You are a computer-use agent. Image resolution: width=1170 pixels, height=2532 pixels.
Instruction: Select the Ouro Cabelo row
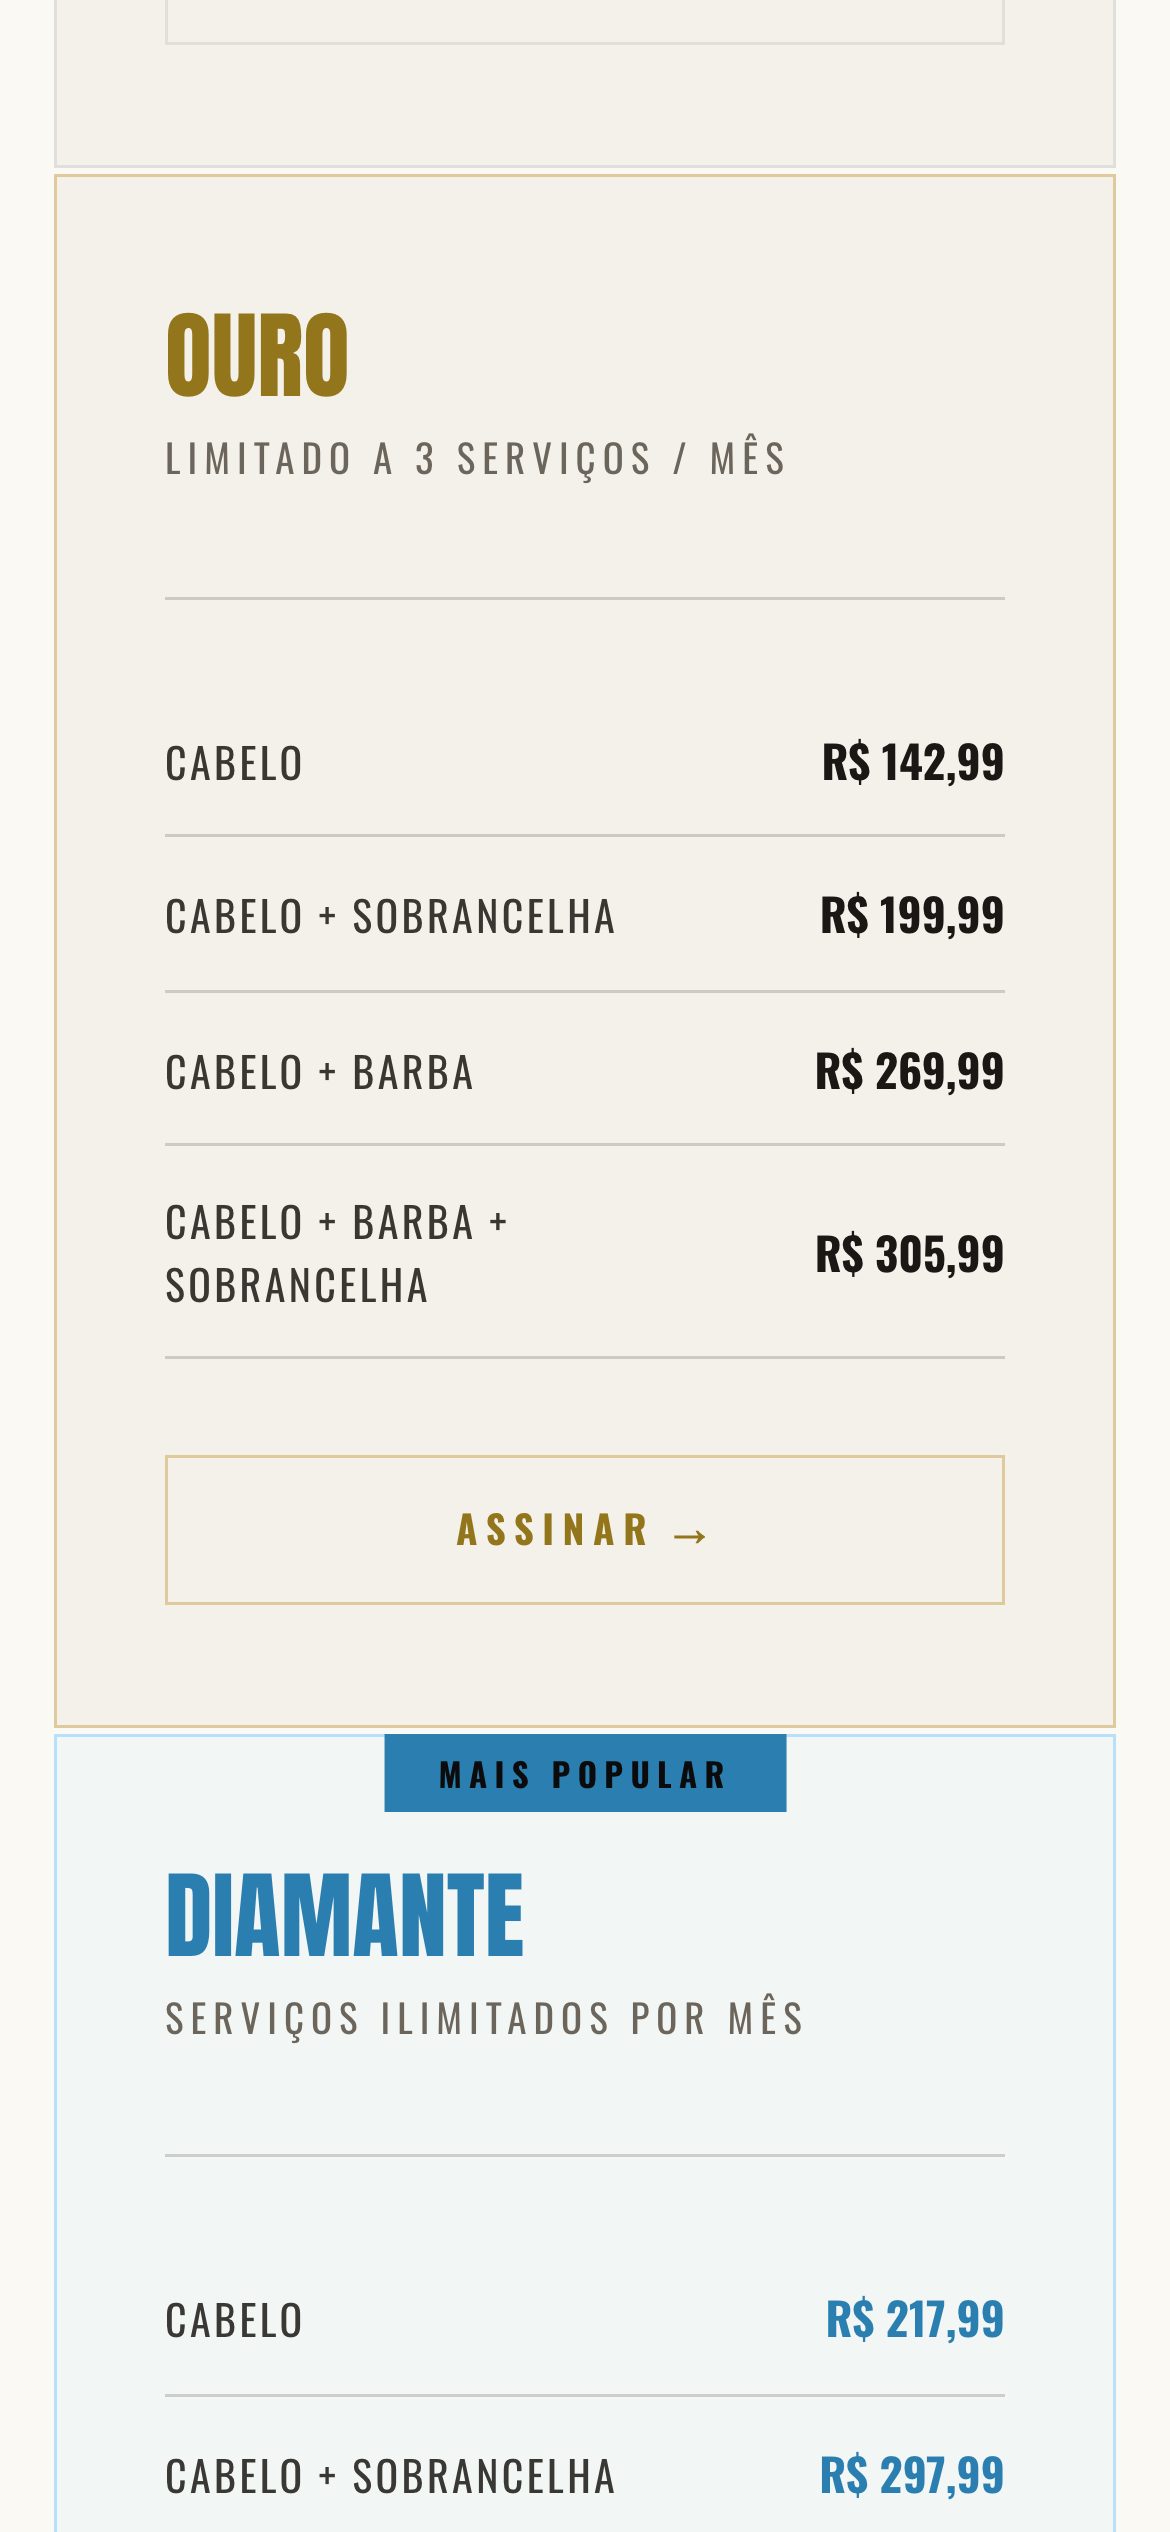(x=584, y=763)
